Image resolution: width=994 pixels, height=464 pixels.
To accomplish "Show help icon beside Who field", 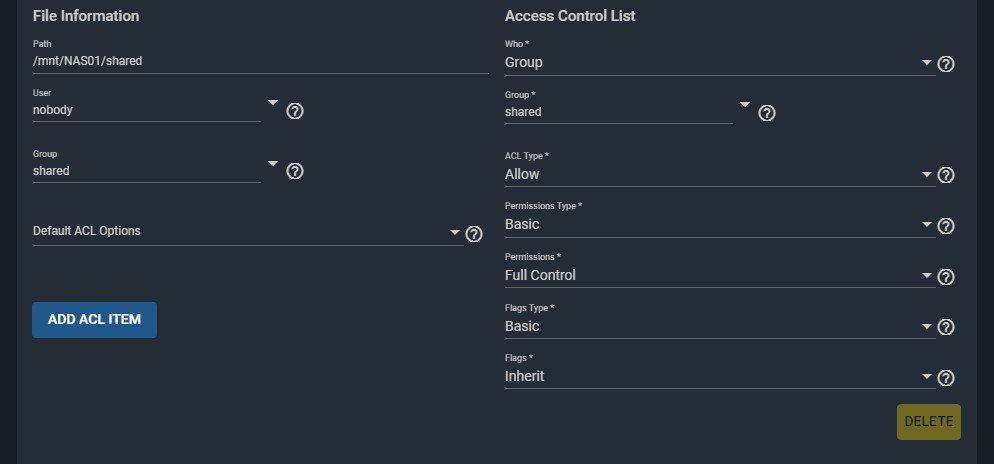I will pyautogui.click(x=946, y=64).
